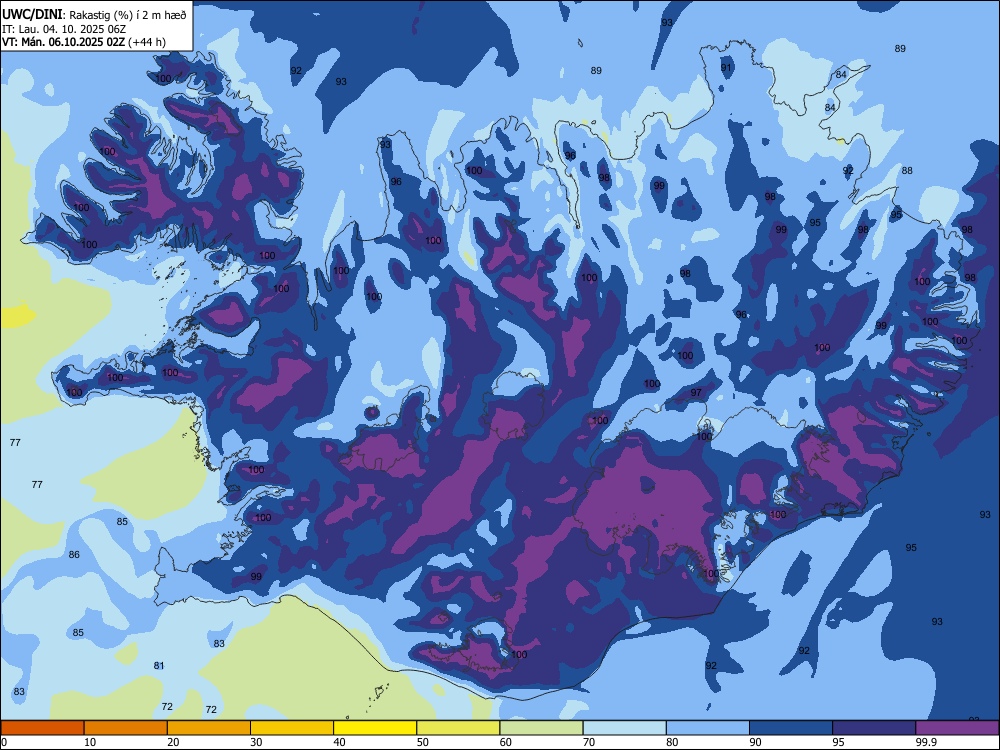Click the legend label 50
Viewport: 1000px width, 750px height.
click(x=423, y=742)
